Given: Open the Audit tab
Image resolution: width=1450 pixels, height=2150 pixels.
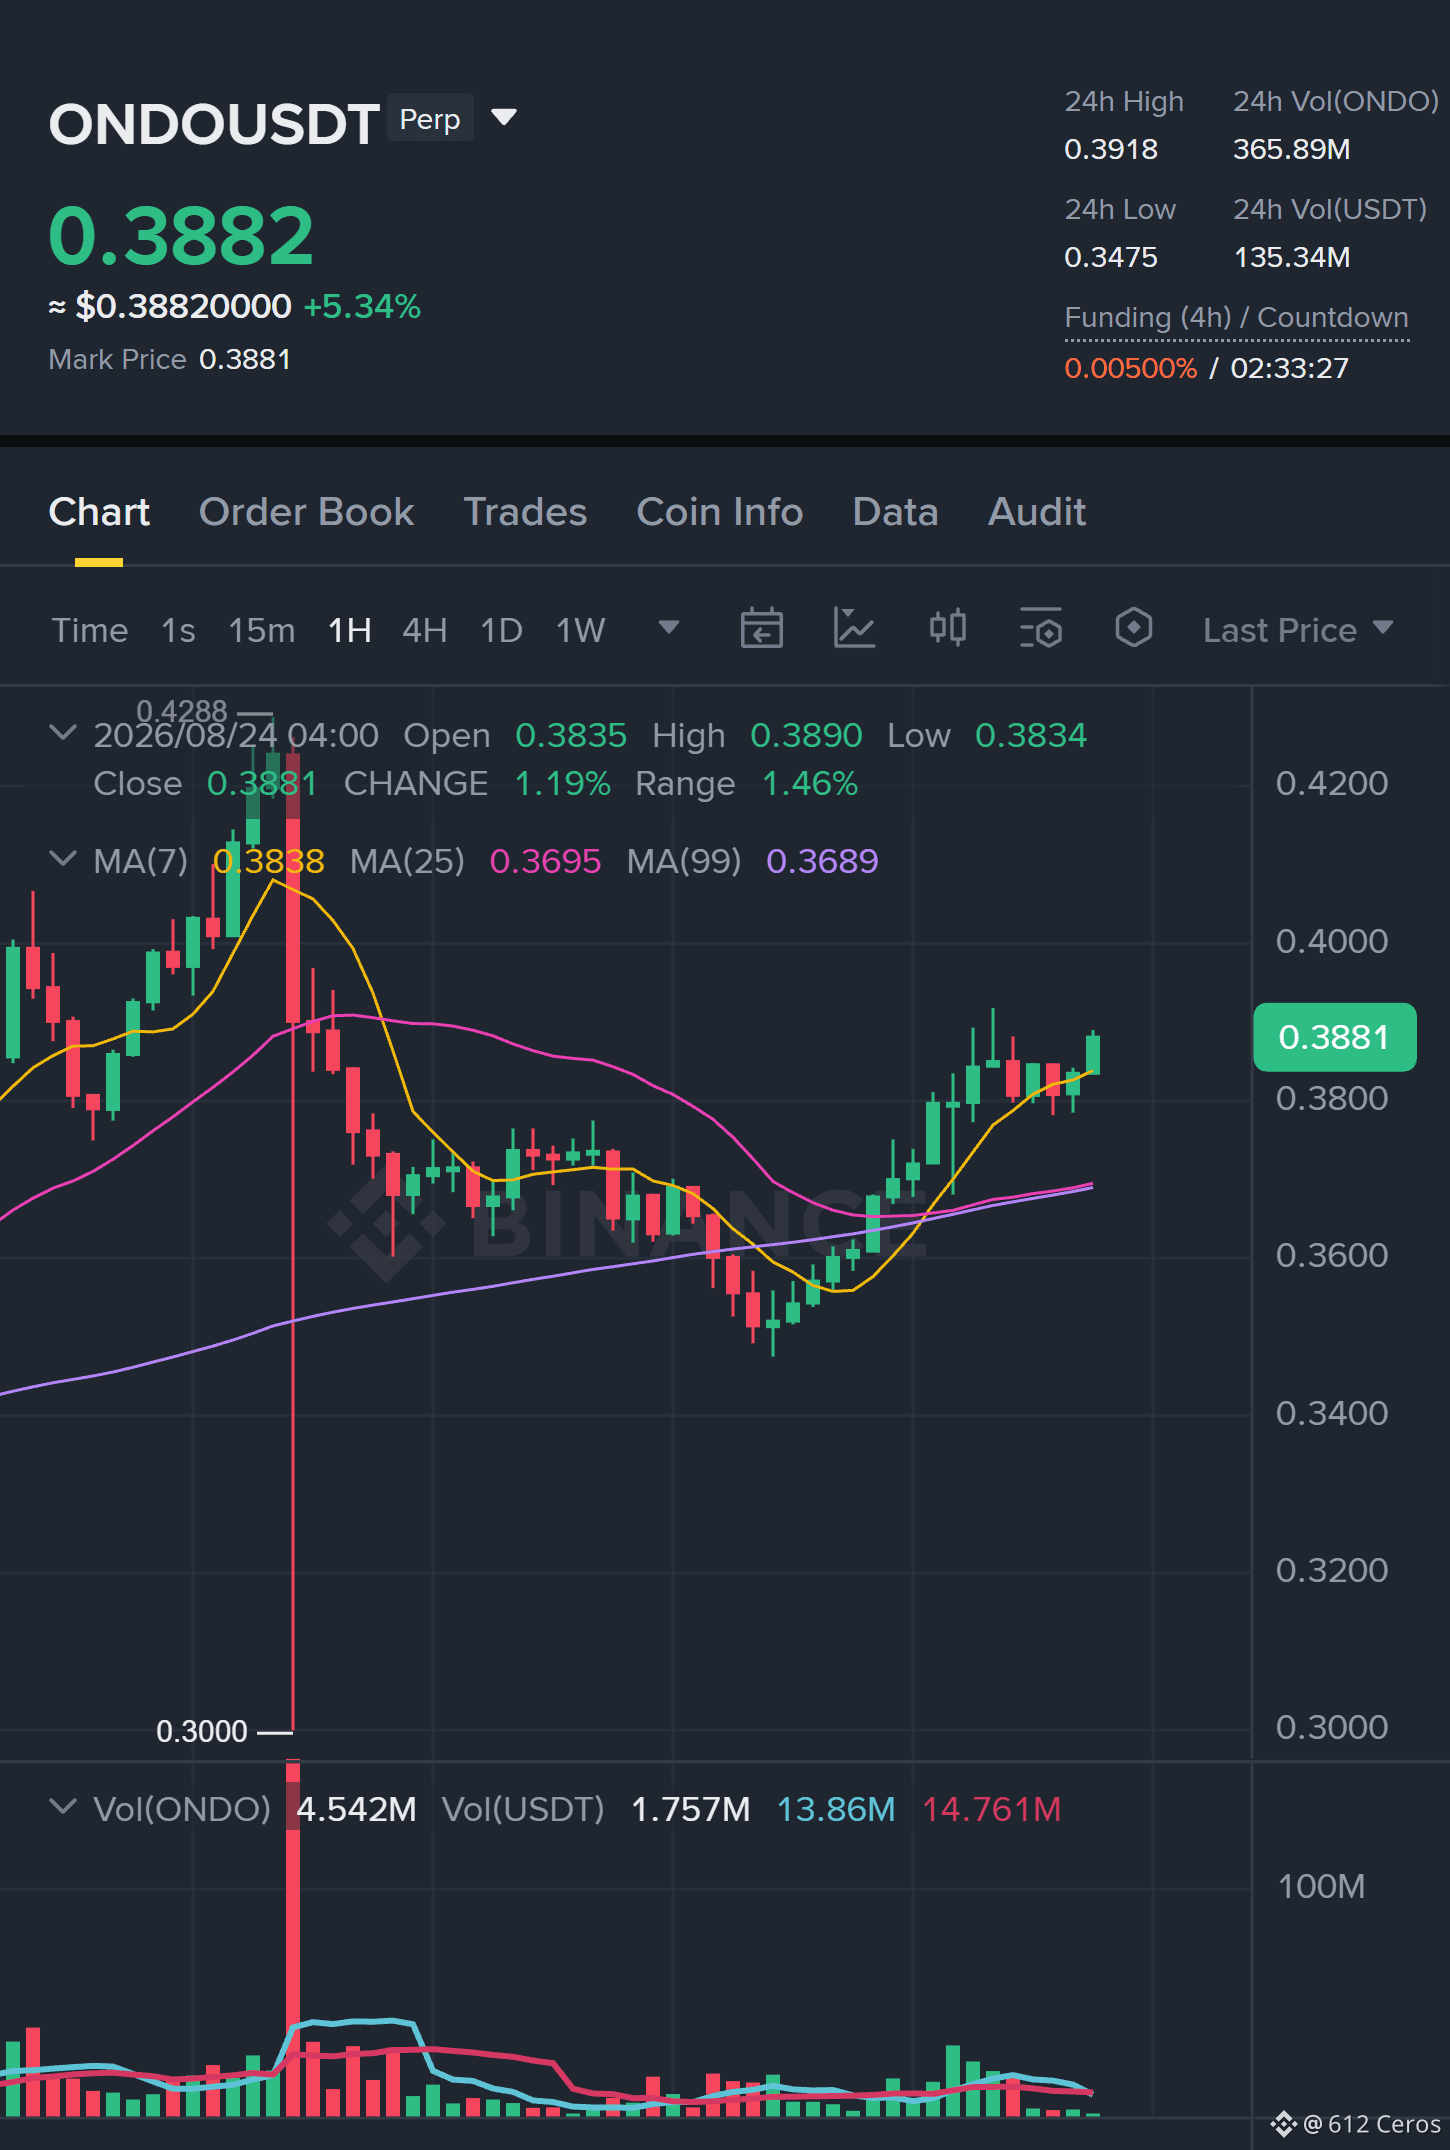Looking at the screenshot, I should (1036, 512).
